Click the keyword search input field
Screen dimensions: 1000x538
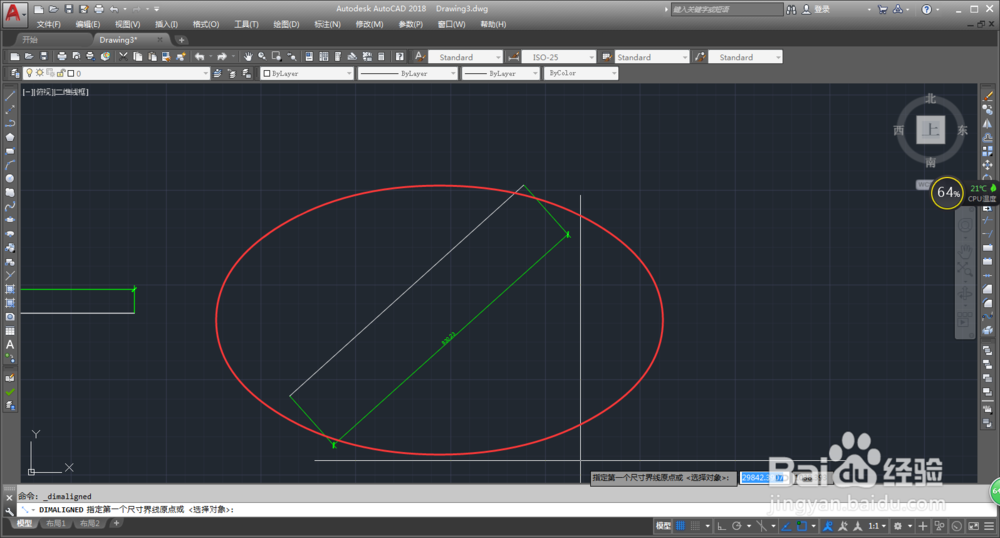pyautogui.click(x=726, y=9)
